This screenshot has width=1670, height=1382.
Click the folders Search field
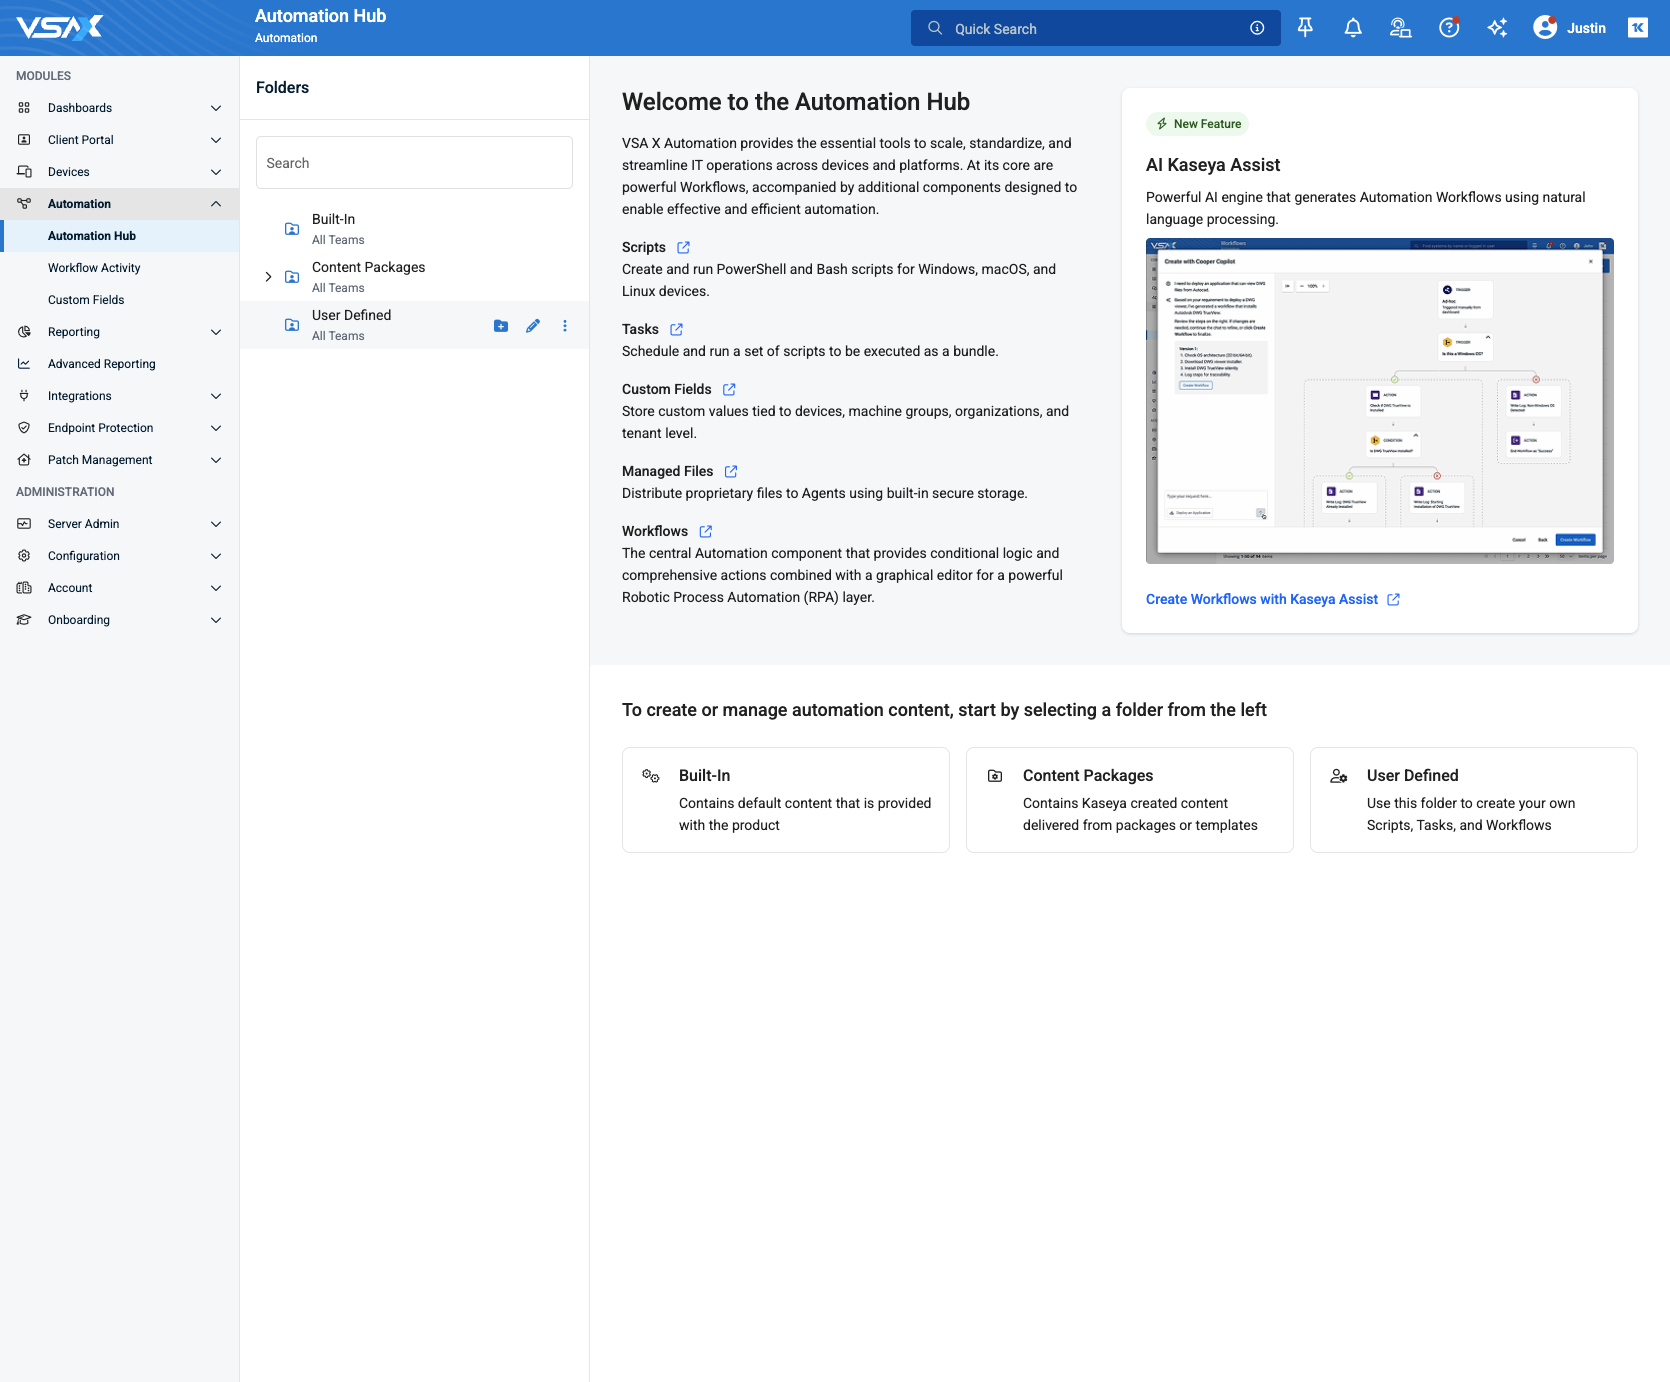[414, 163]
